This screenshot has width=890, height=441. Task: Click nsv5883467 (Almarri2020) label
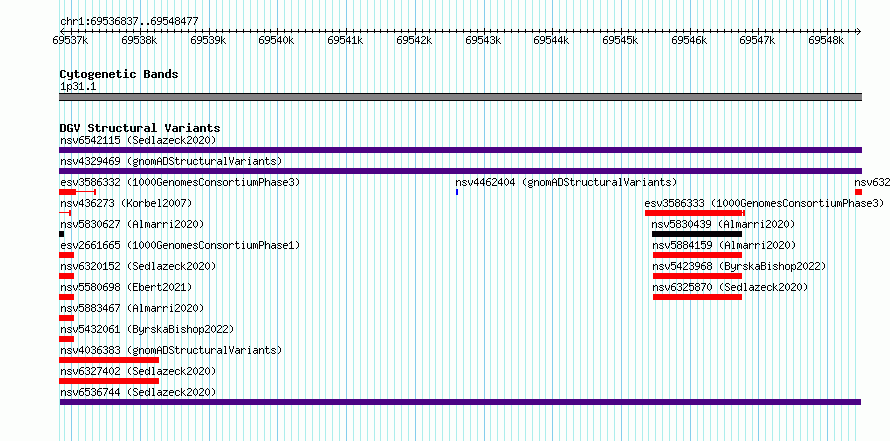tap(132, 308)
